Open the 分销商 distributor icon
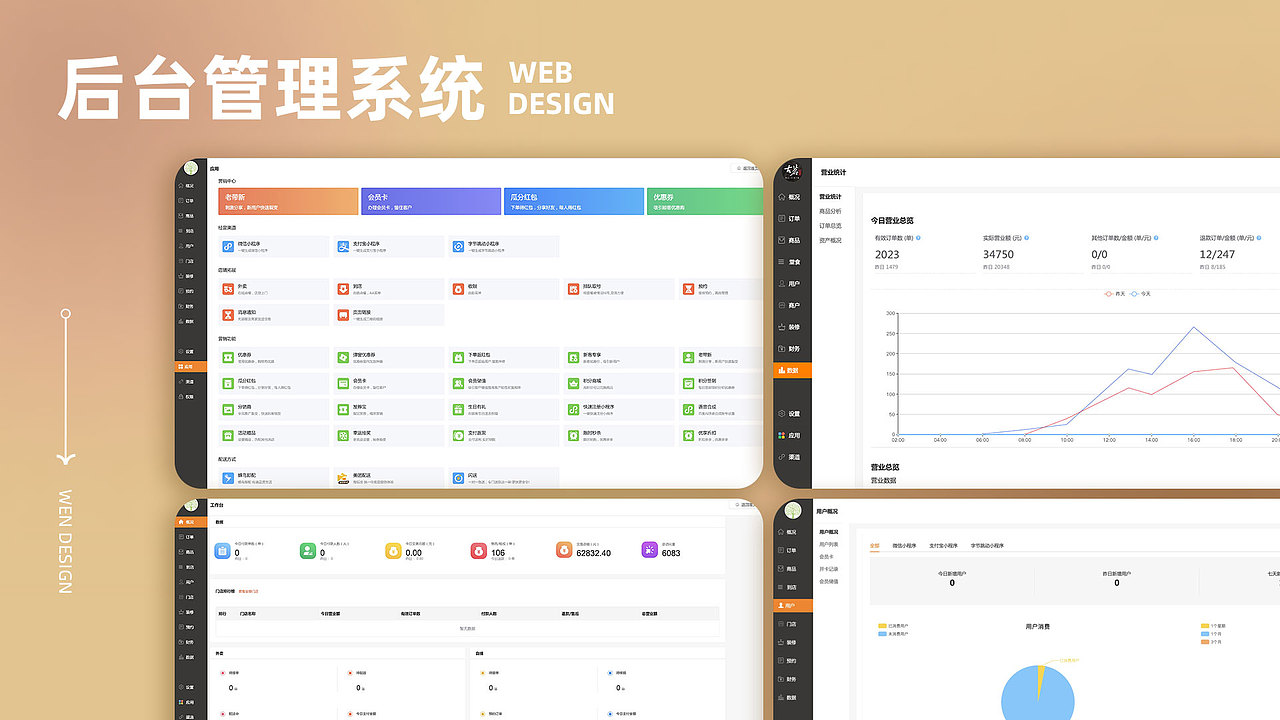 pos(228,410)
